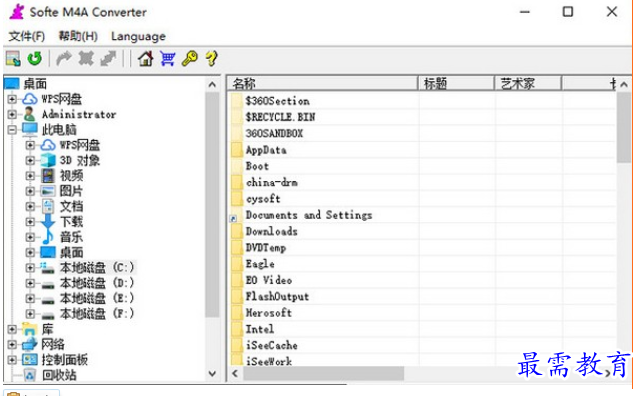
Task: Select the root 桌面 tree item
Action: tap(35, 84)
